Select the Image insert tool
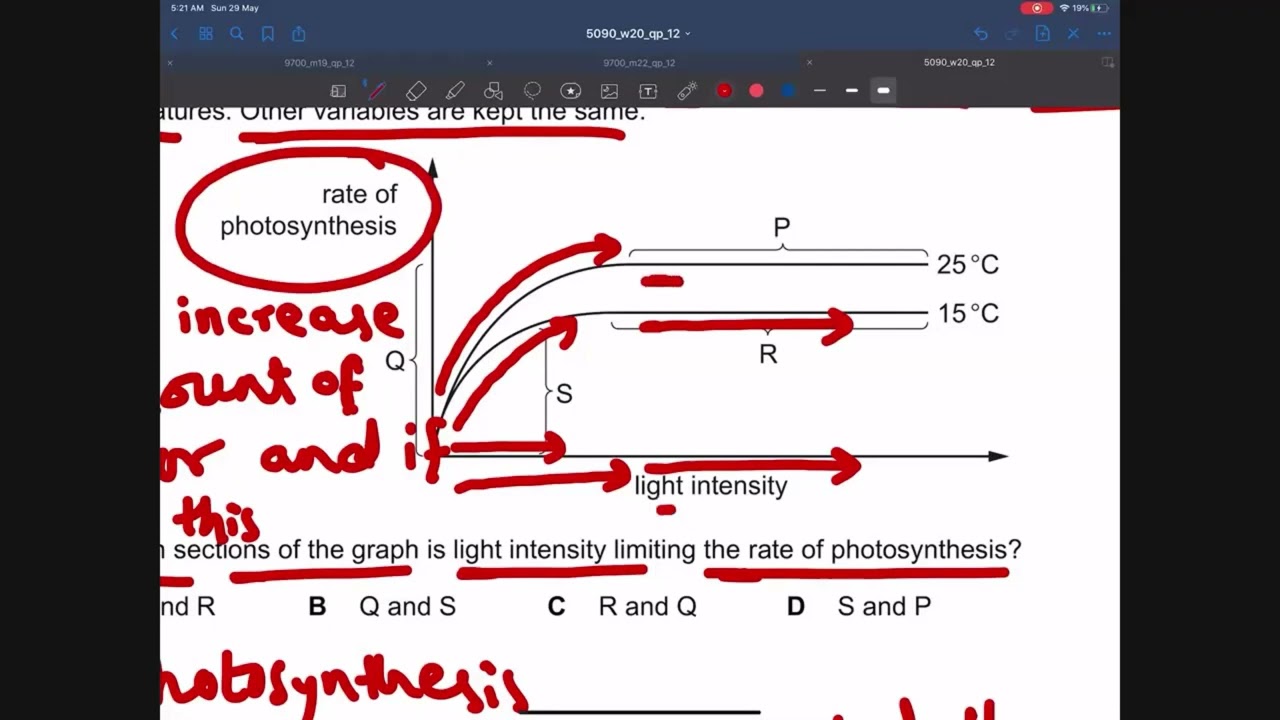Screen dimensions: 1280x720 coord(609,91)
